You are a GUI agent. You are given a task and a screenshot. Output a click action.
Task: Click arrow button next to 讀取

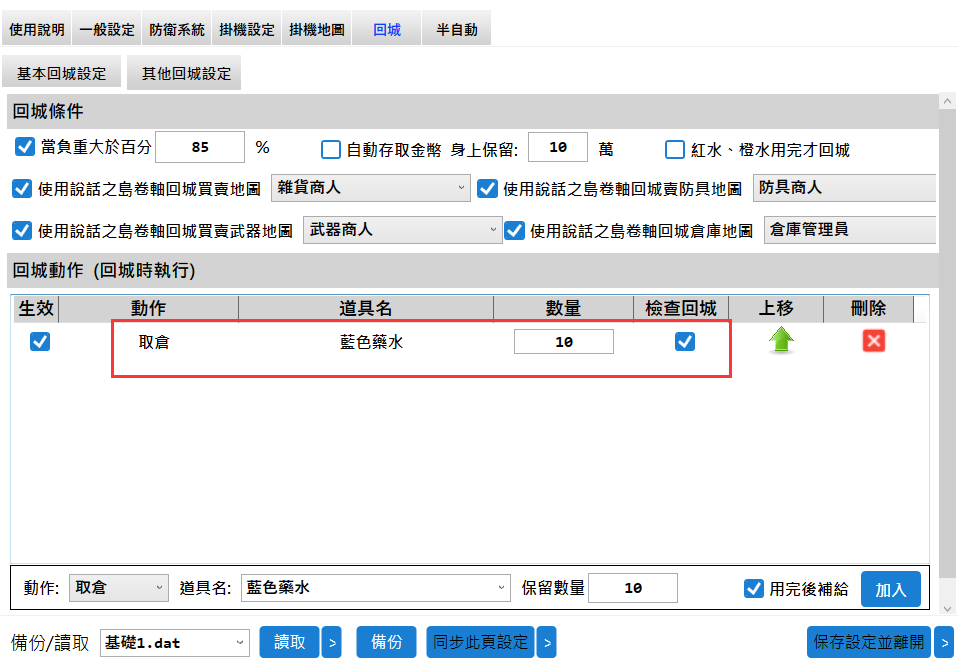[x=332, y=642]
